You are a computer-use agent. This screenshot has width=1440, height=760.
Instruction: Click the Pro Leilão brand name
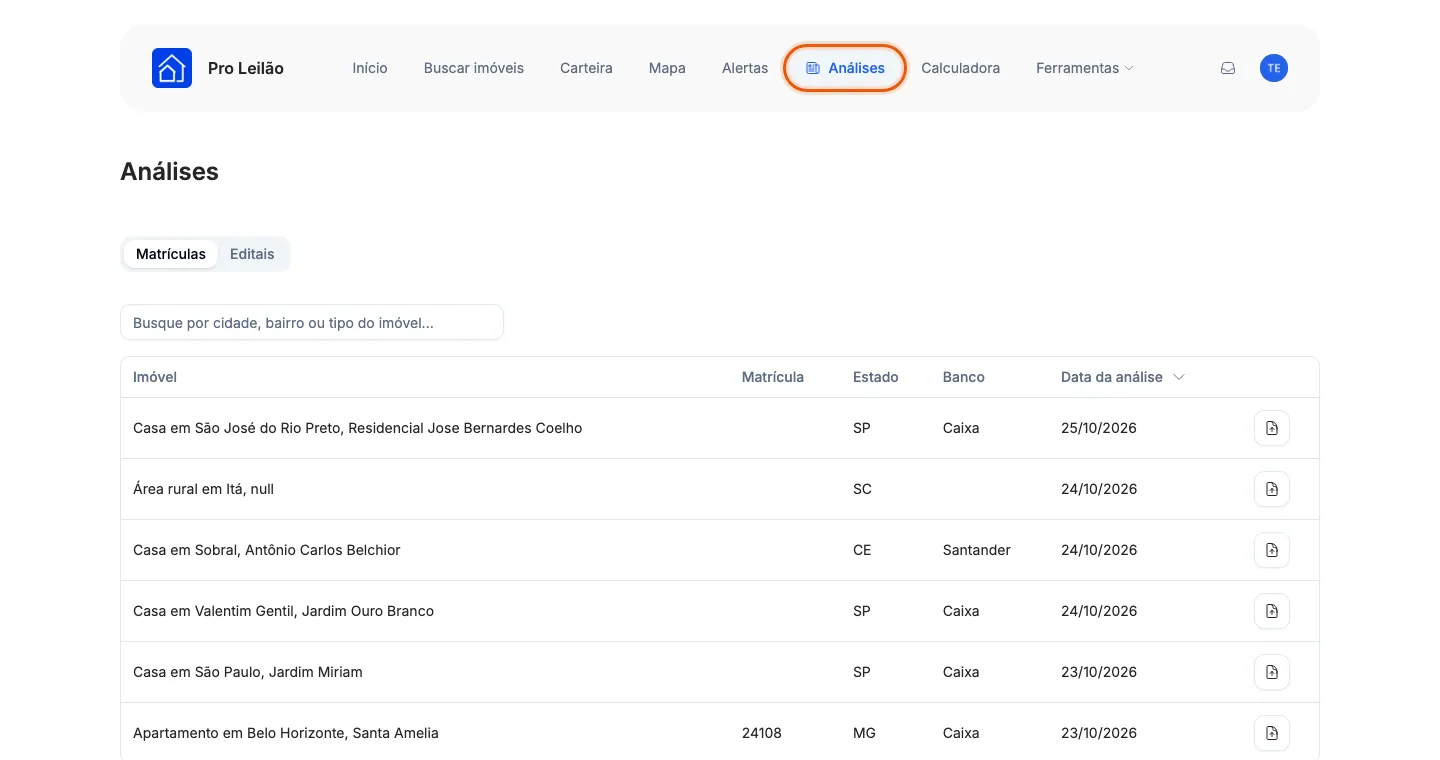(x=246, y=68)
